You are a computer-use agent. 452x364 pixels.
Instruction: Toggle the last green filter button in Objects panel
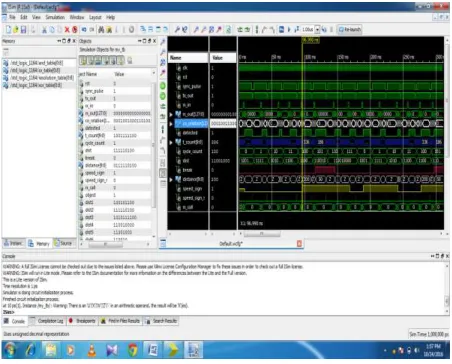[x=120, y=60]
